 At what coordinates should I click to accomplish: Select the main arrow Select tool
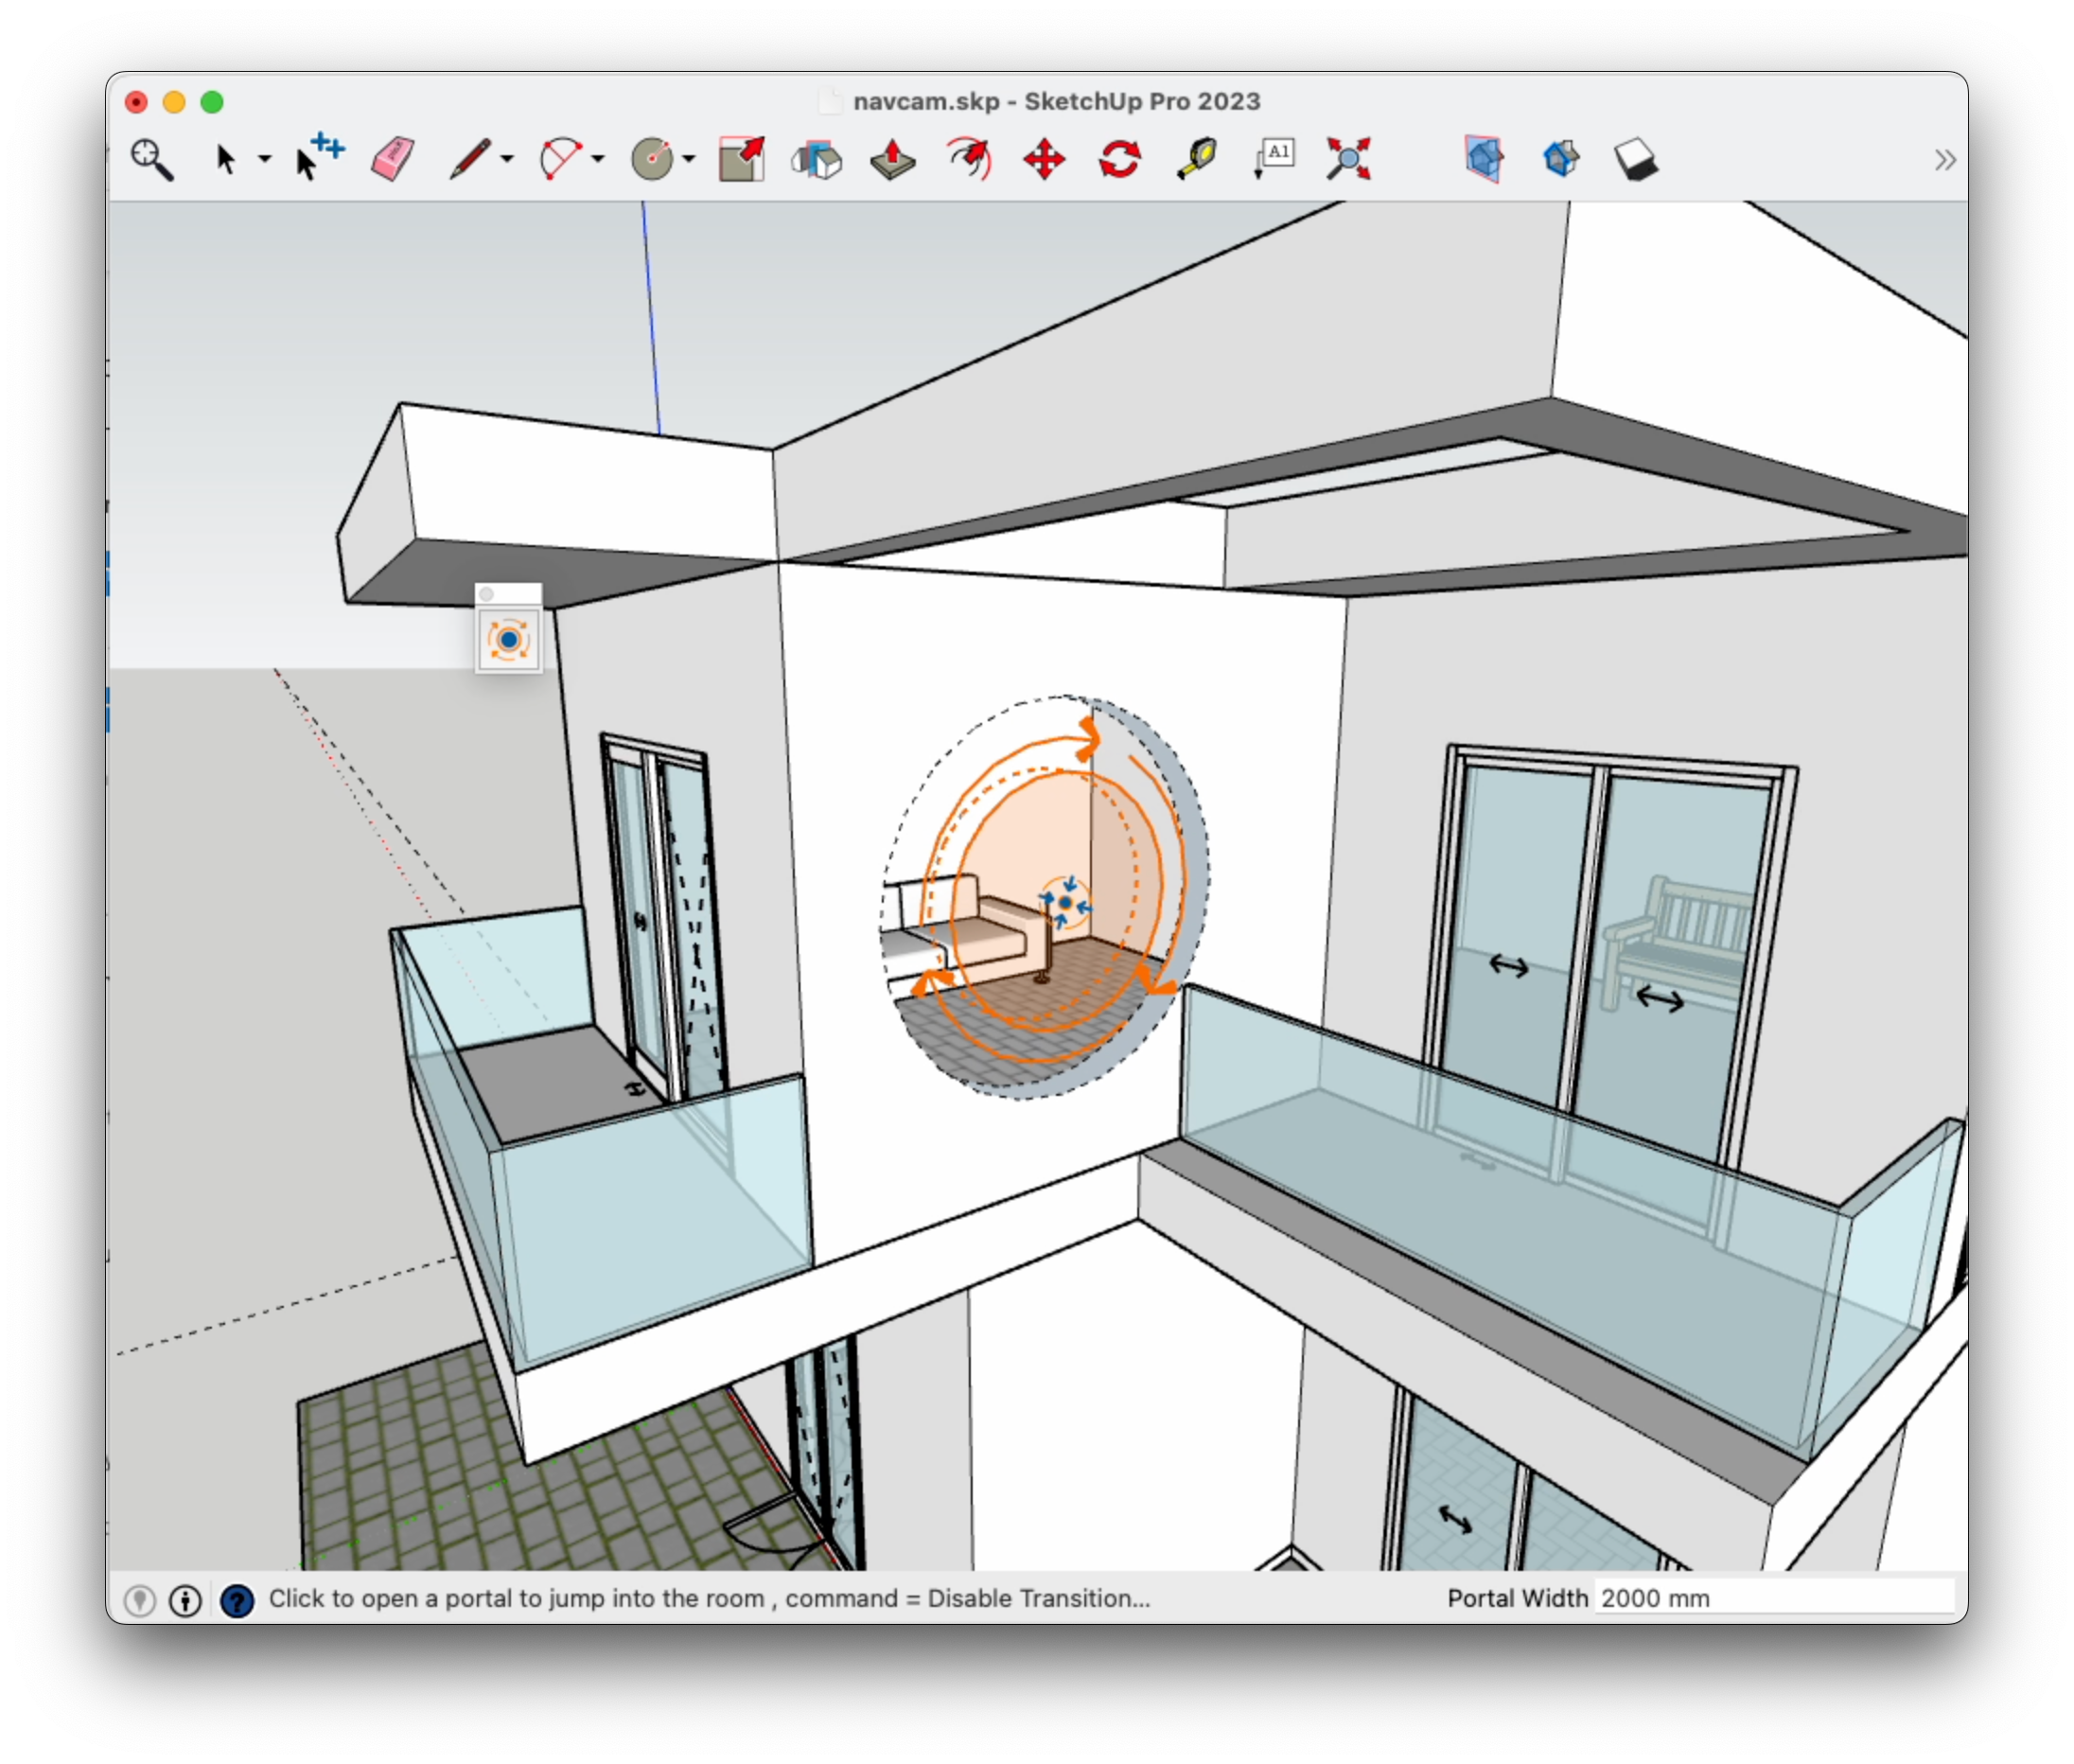[x=226, y=157]
